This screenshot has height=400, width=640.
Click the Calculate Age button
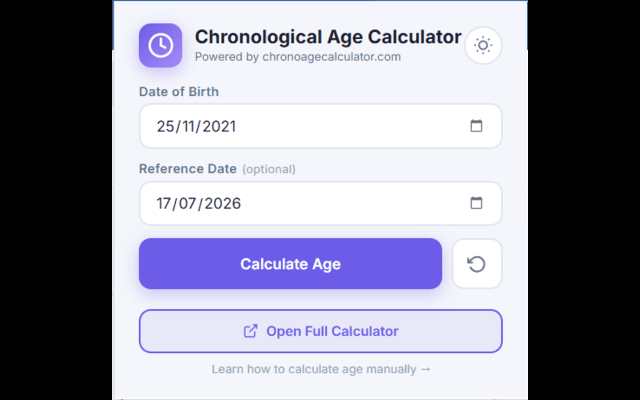pyautogui.click(x=290, y=264)
